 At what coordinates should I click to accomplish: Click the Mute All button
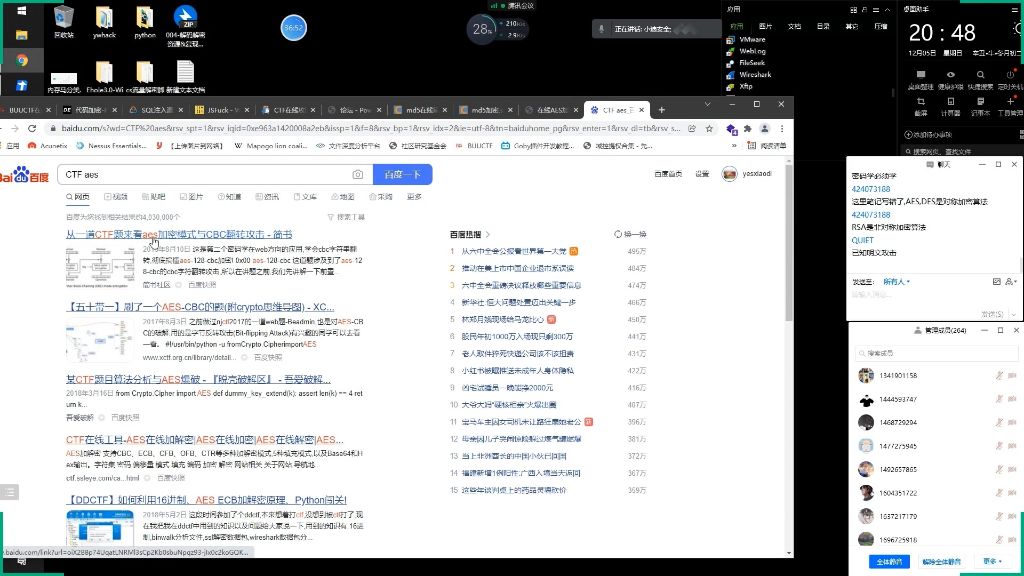pyautogui.click(x=889, y=561)
